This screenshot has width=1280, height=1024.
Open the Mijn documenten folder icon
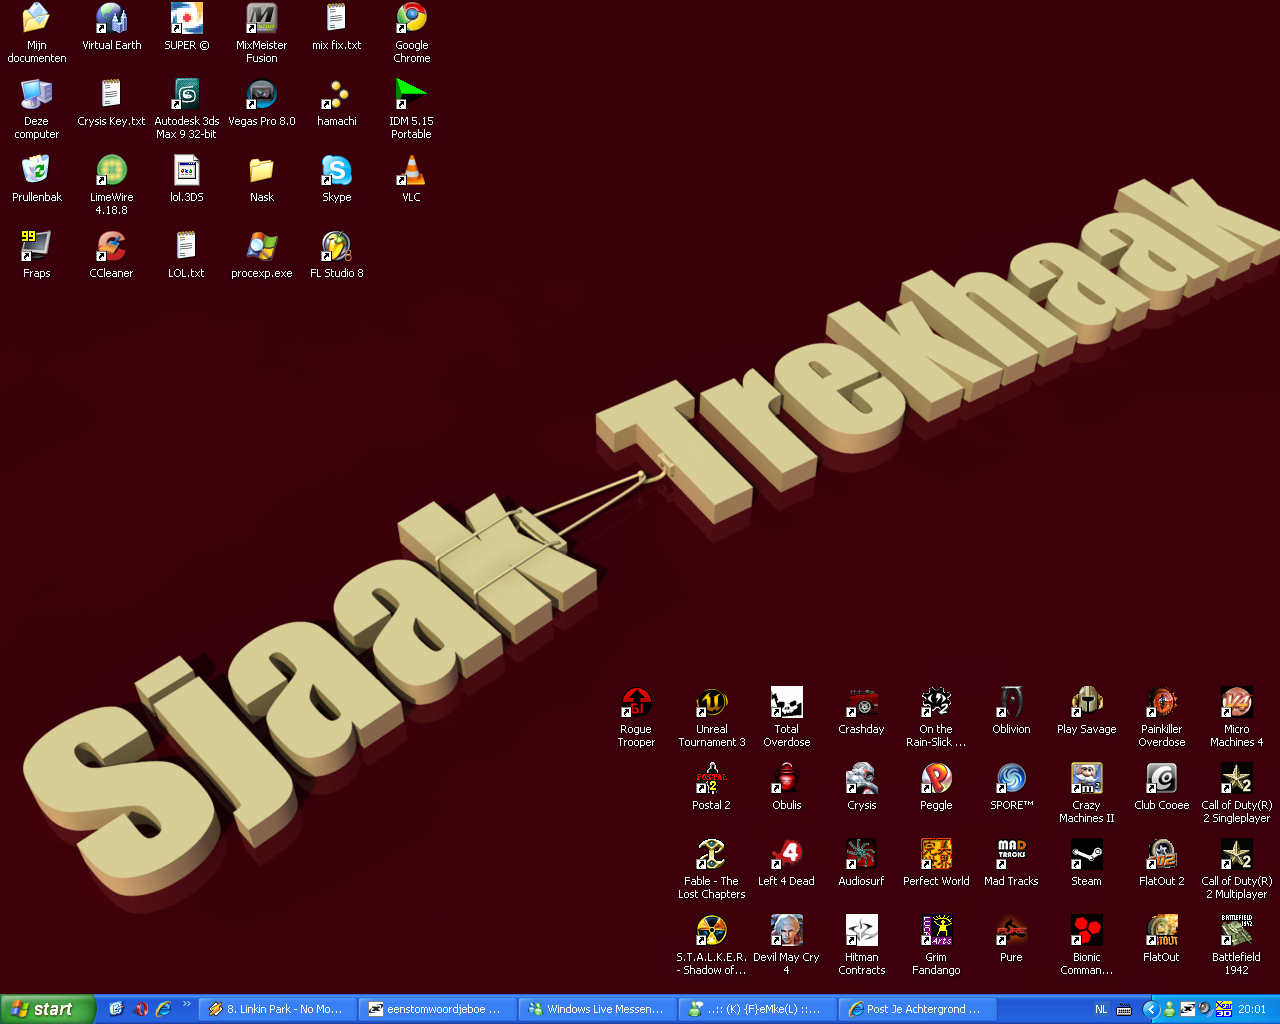tap(37, 18)
